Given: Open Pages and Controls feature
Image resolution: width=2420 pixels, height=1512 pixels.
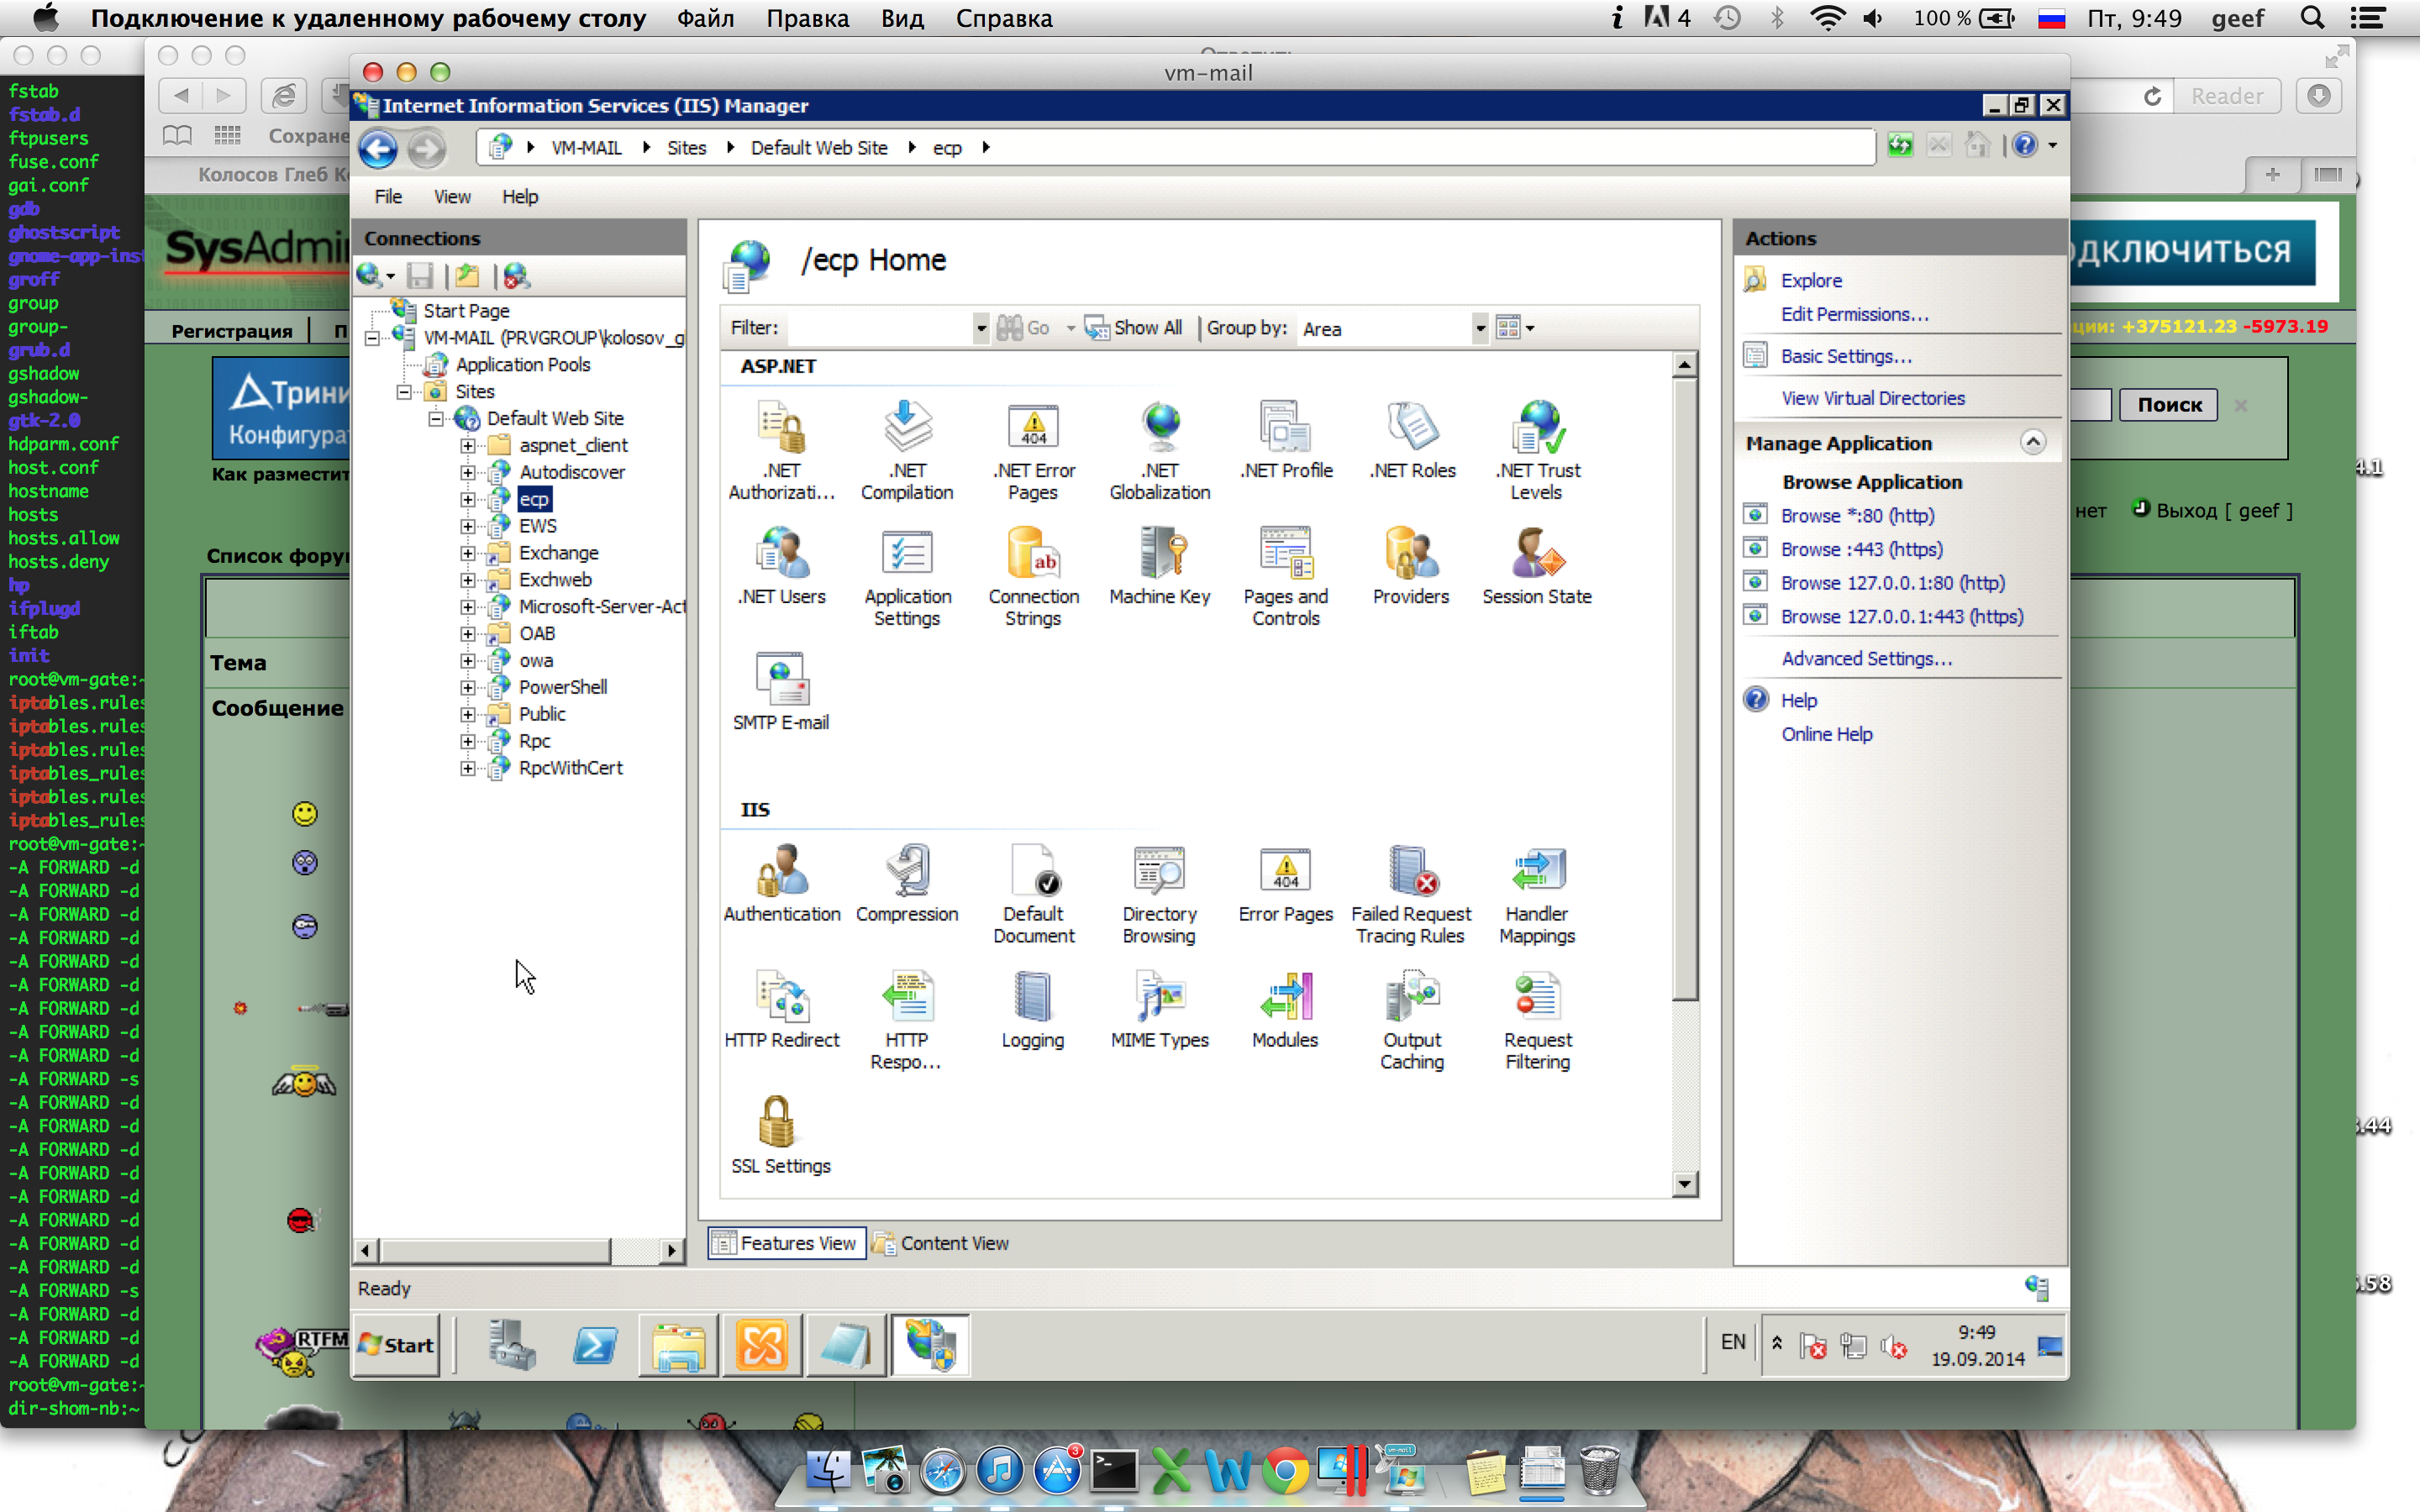Looking at the screenshot, I should pyautogui.click(x=1285, y=576).
